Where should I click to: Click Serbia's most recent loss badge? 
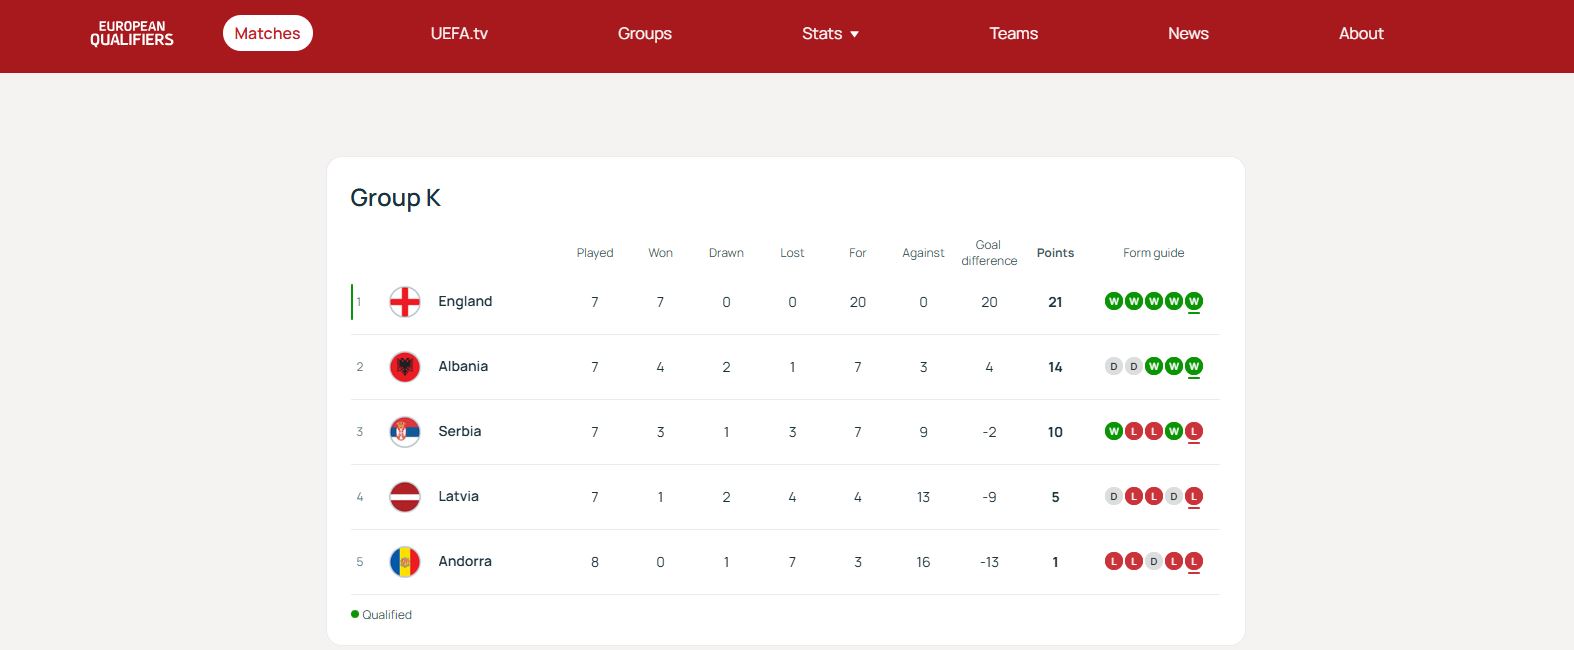(x=1193, y=431)
